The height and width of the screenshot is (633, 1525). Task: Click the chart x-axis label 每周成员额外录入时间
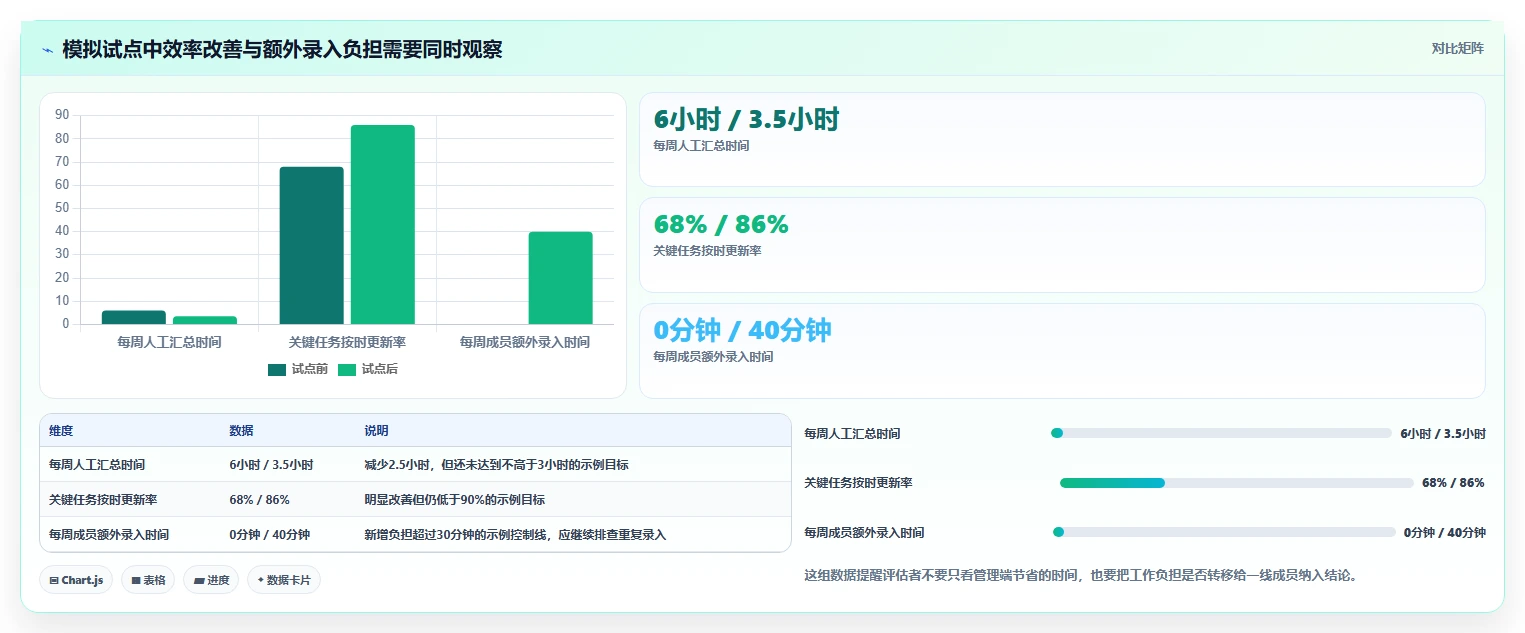pyautogui.click(x=525, y=342)
